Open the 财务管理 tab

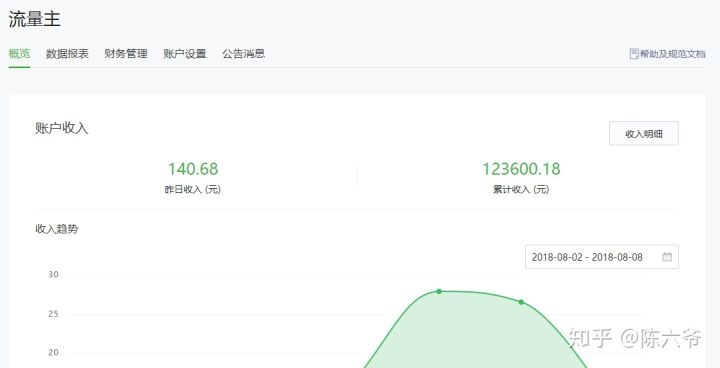(126, 54)
